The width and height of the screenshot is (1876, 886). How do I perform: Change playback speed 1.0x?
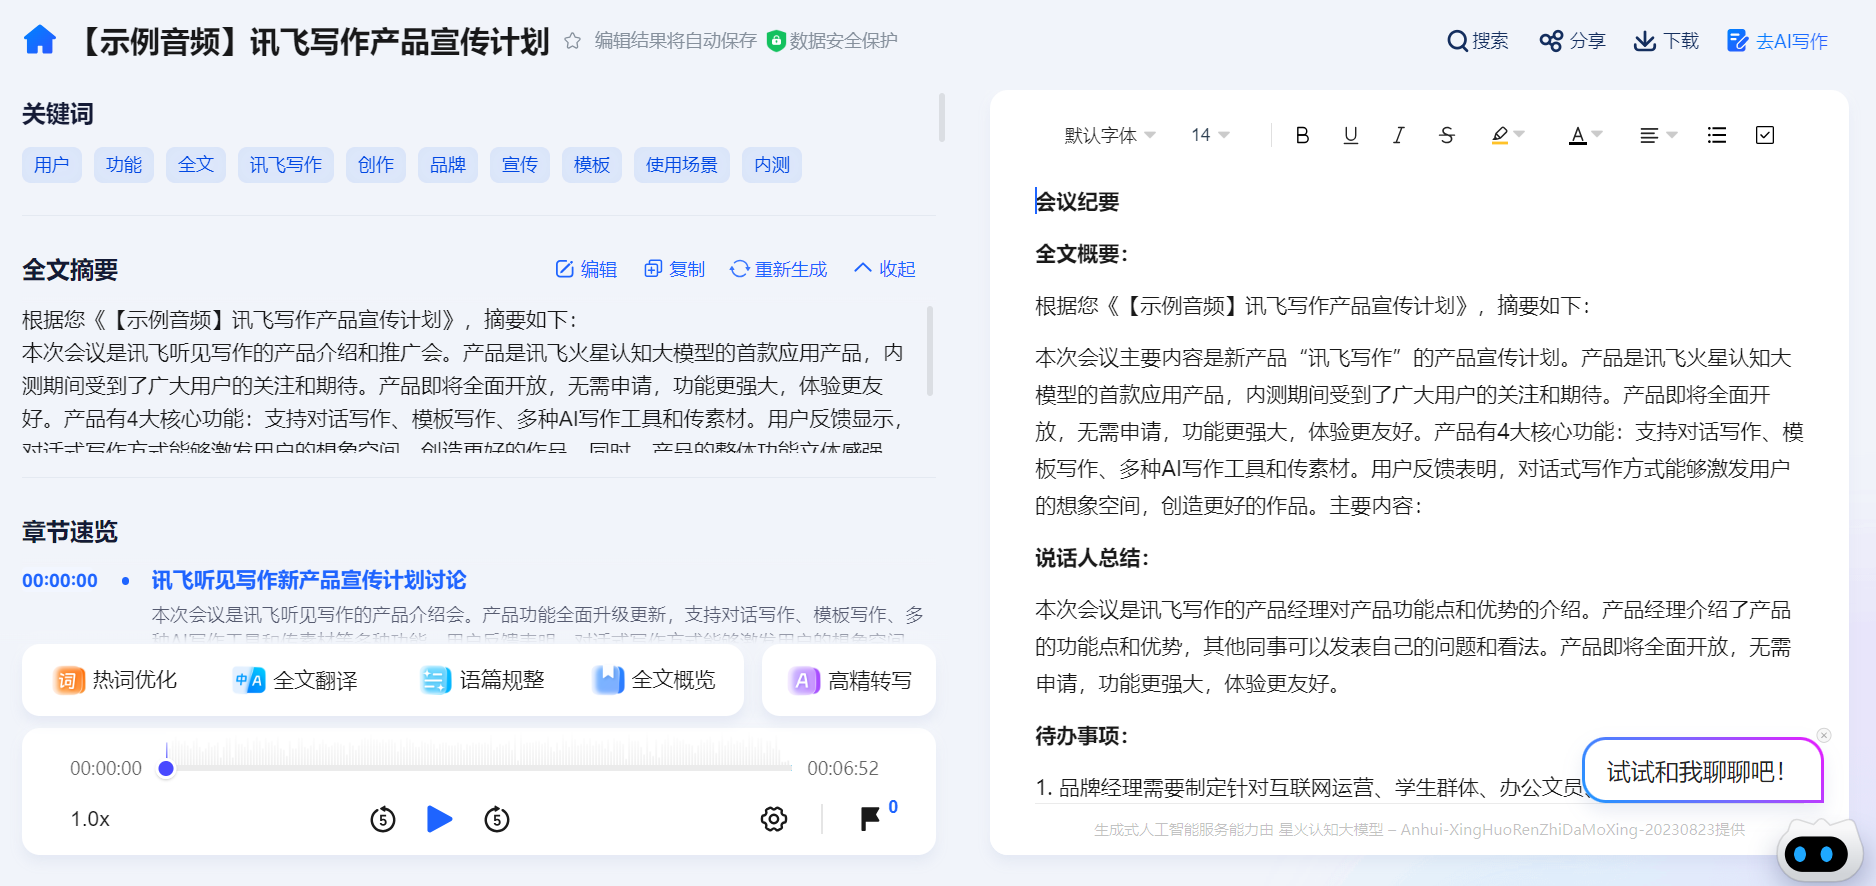coord(90,819)
